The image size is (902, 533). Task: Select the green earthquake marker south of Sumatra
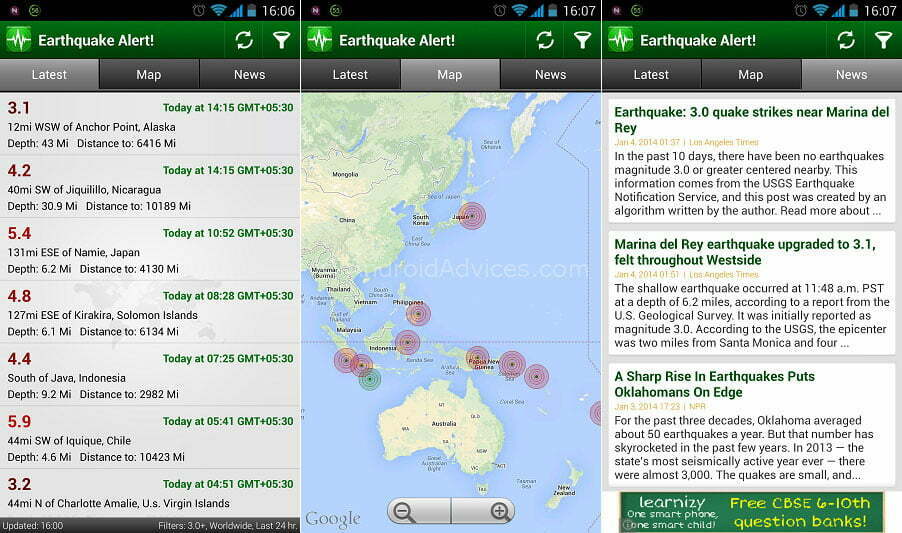coord(370,379)
